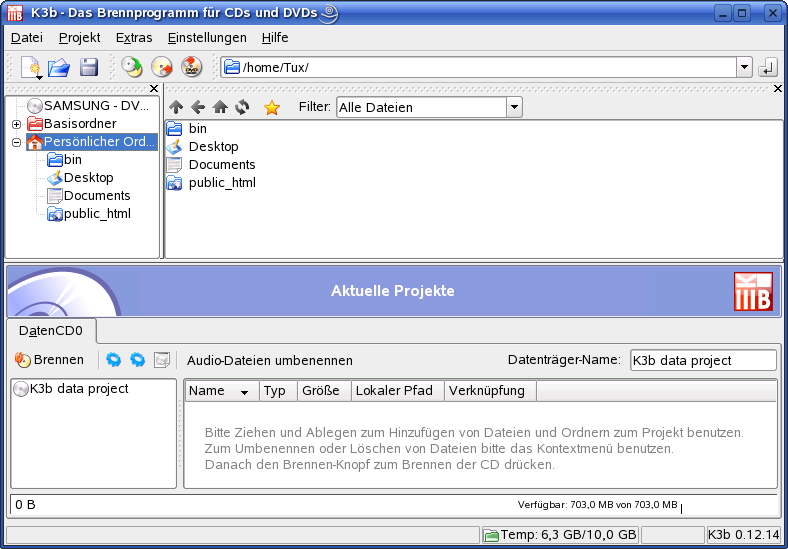Close the file browser panel
This screenshot has height=549, width=788.
point(778,89)
